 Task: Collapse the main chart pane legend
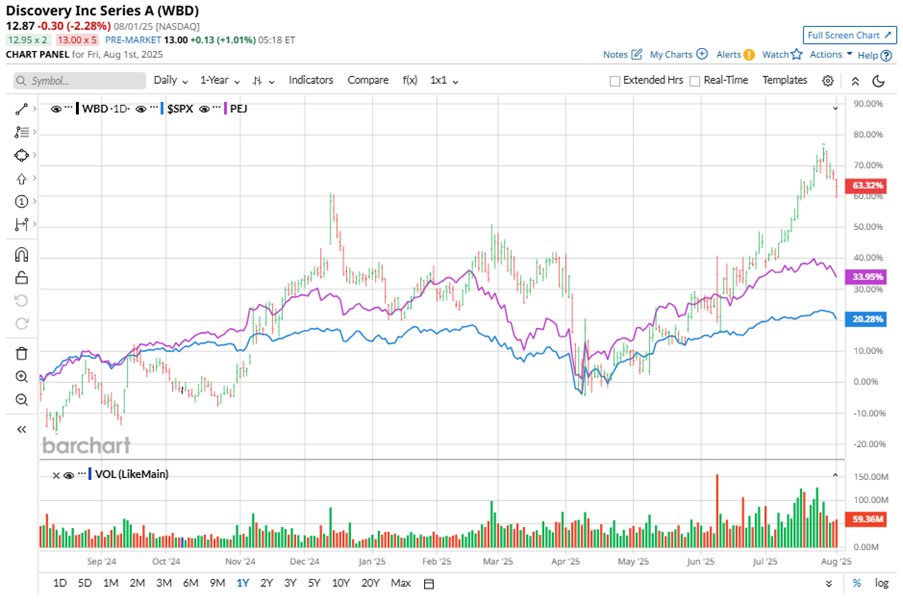coord(835,108)
